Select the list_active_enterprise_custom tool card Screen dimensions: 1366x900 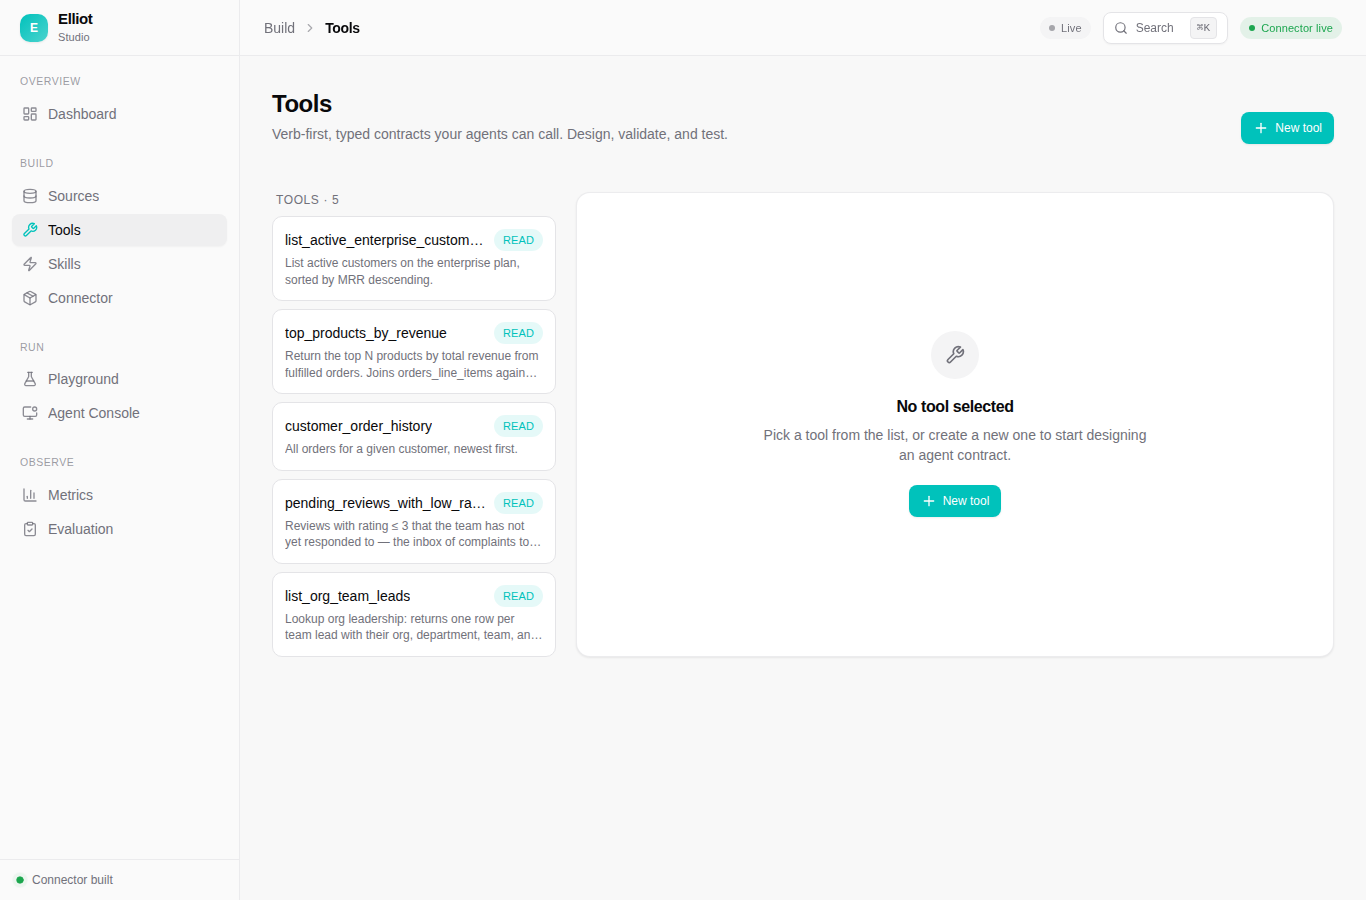pos(414,259)
